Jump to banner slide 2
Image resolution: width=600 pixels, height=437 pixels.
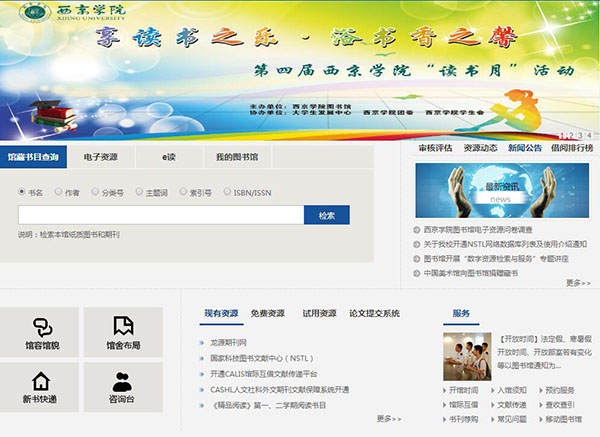click(x=571, y=135)
